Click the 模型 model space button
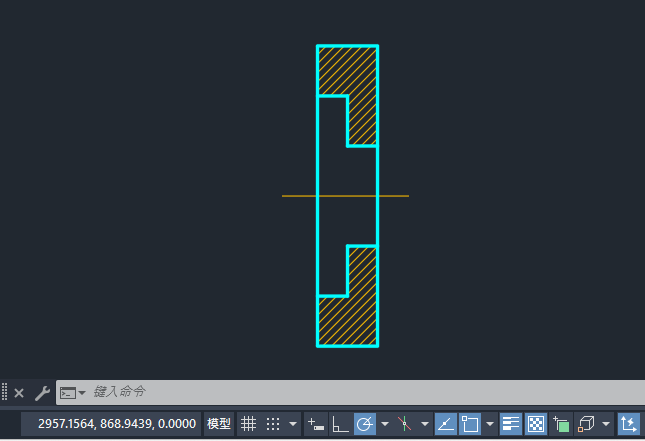Screen dimensions: 645x441 (x=219, y=424)
